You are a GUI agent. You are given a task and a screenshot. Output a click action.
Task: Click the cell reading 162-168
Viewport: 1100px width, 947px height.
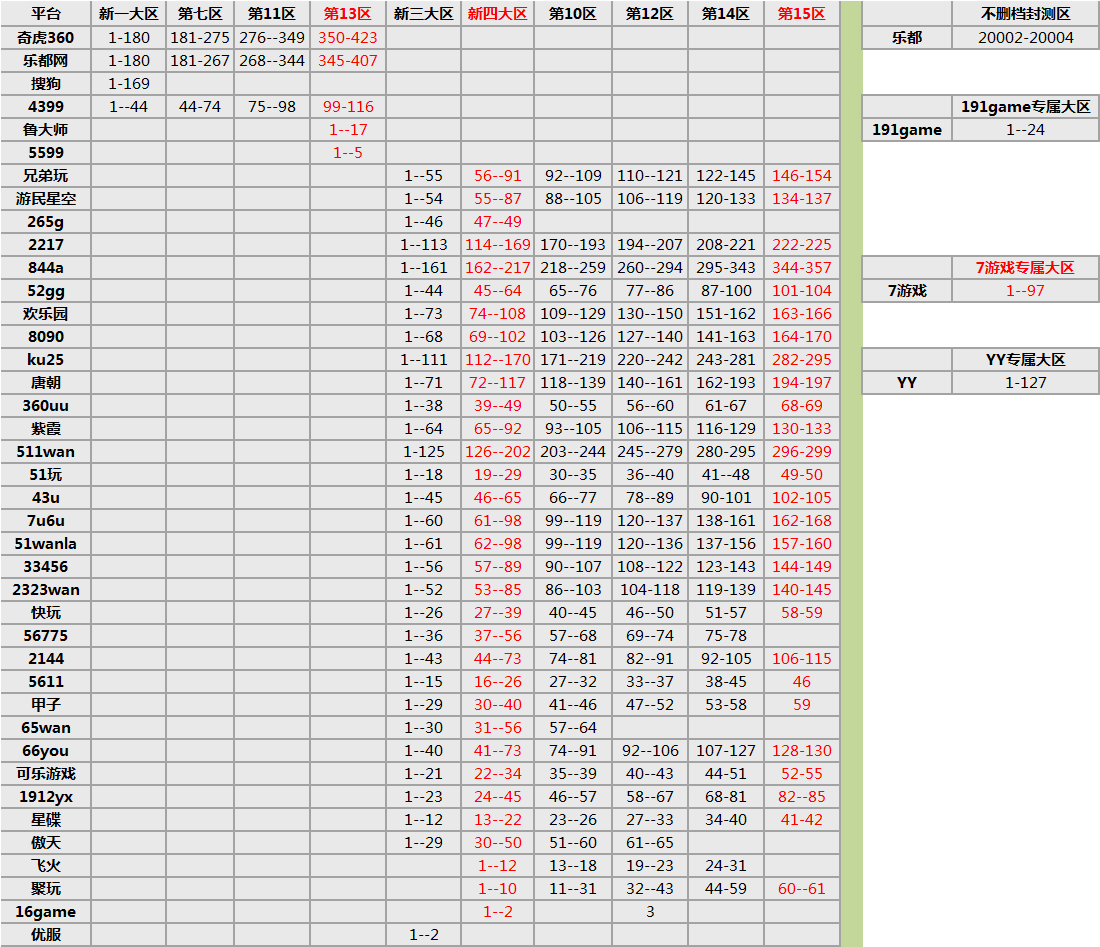(x=801, y=521)
